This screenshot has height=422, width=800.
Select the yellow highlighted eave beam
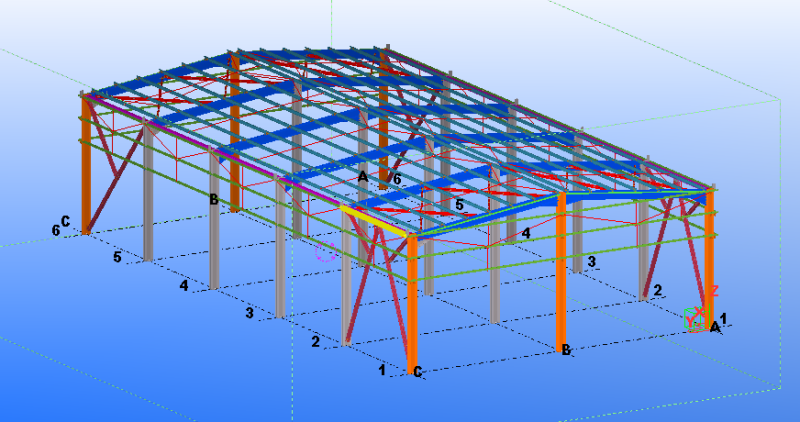(375, 220)
